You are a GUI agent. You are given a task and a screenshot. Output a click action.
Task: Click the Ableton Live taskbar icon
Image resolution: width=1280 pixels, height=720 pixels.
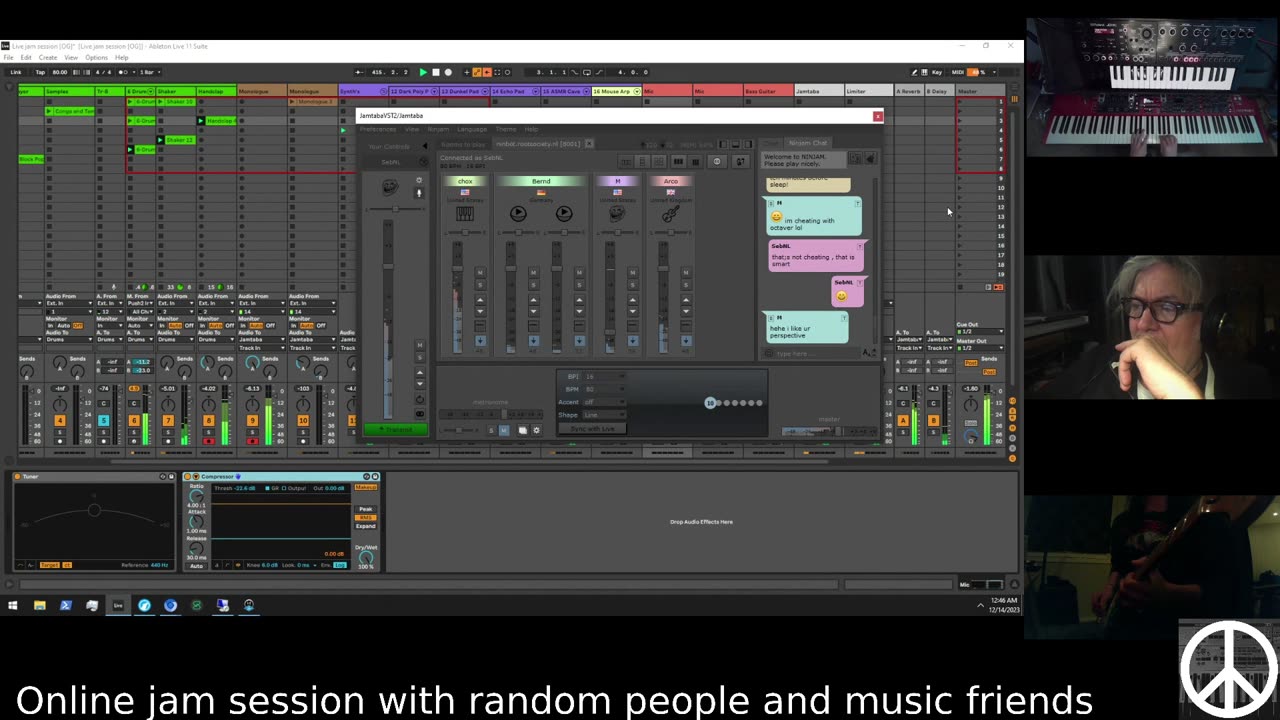click(118, 605)
